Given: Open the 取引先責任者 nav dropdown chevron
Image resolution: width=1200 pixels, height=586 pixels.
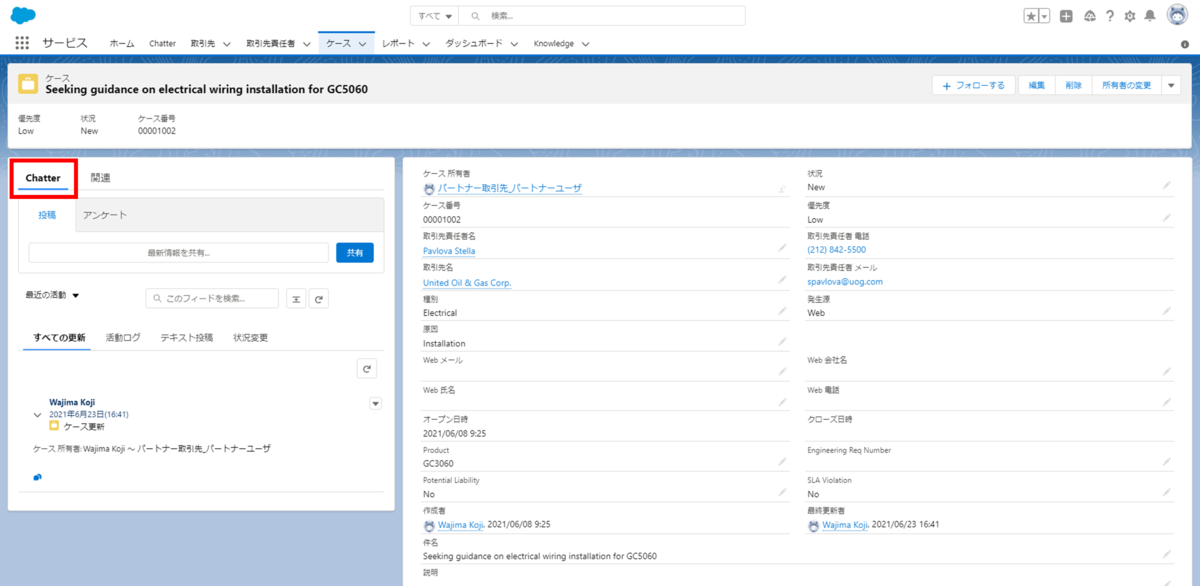Looking at the screenshot, I should click(306, 44).
